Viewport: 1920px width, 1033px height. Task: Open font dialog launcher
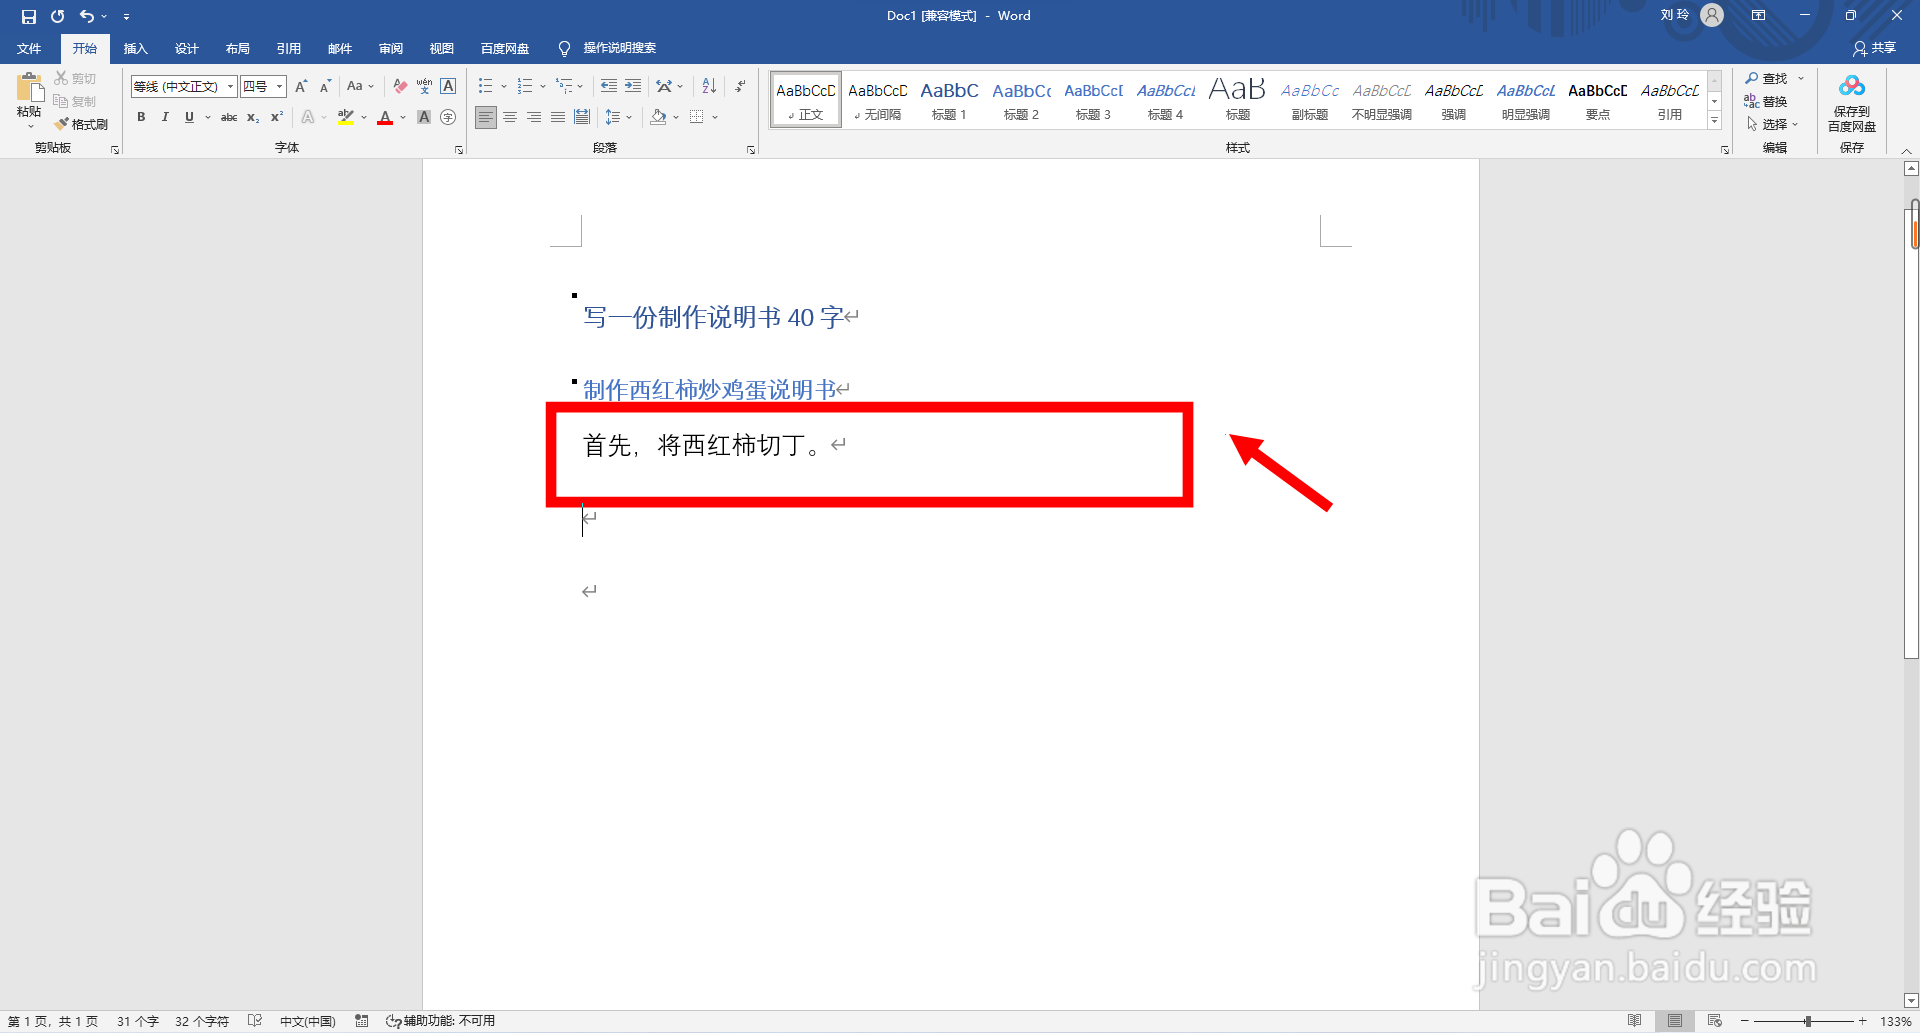point(459,150)
